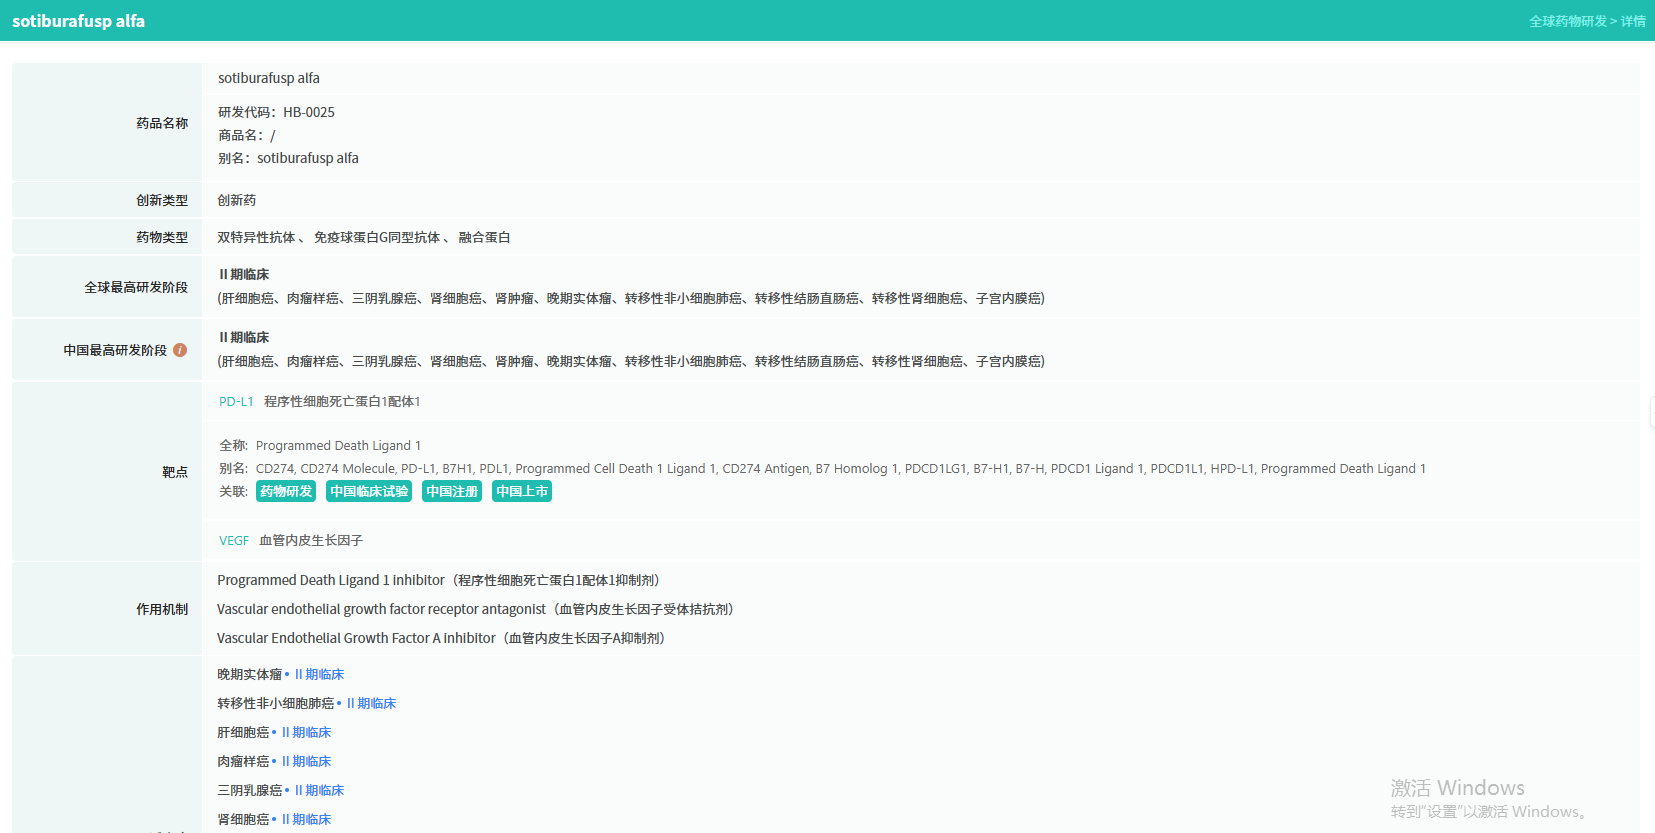The height and width of the screenshot is (833, 1655).
Task: Click the 全称 Programmed Death Ligand 1 line
Action: 320,446
